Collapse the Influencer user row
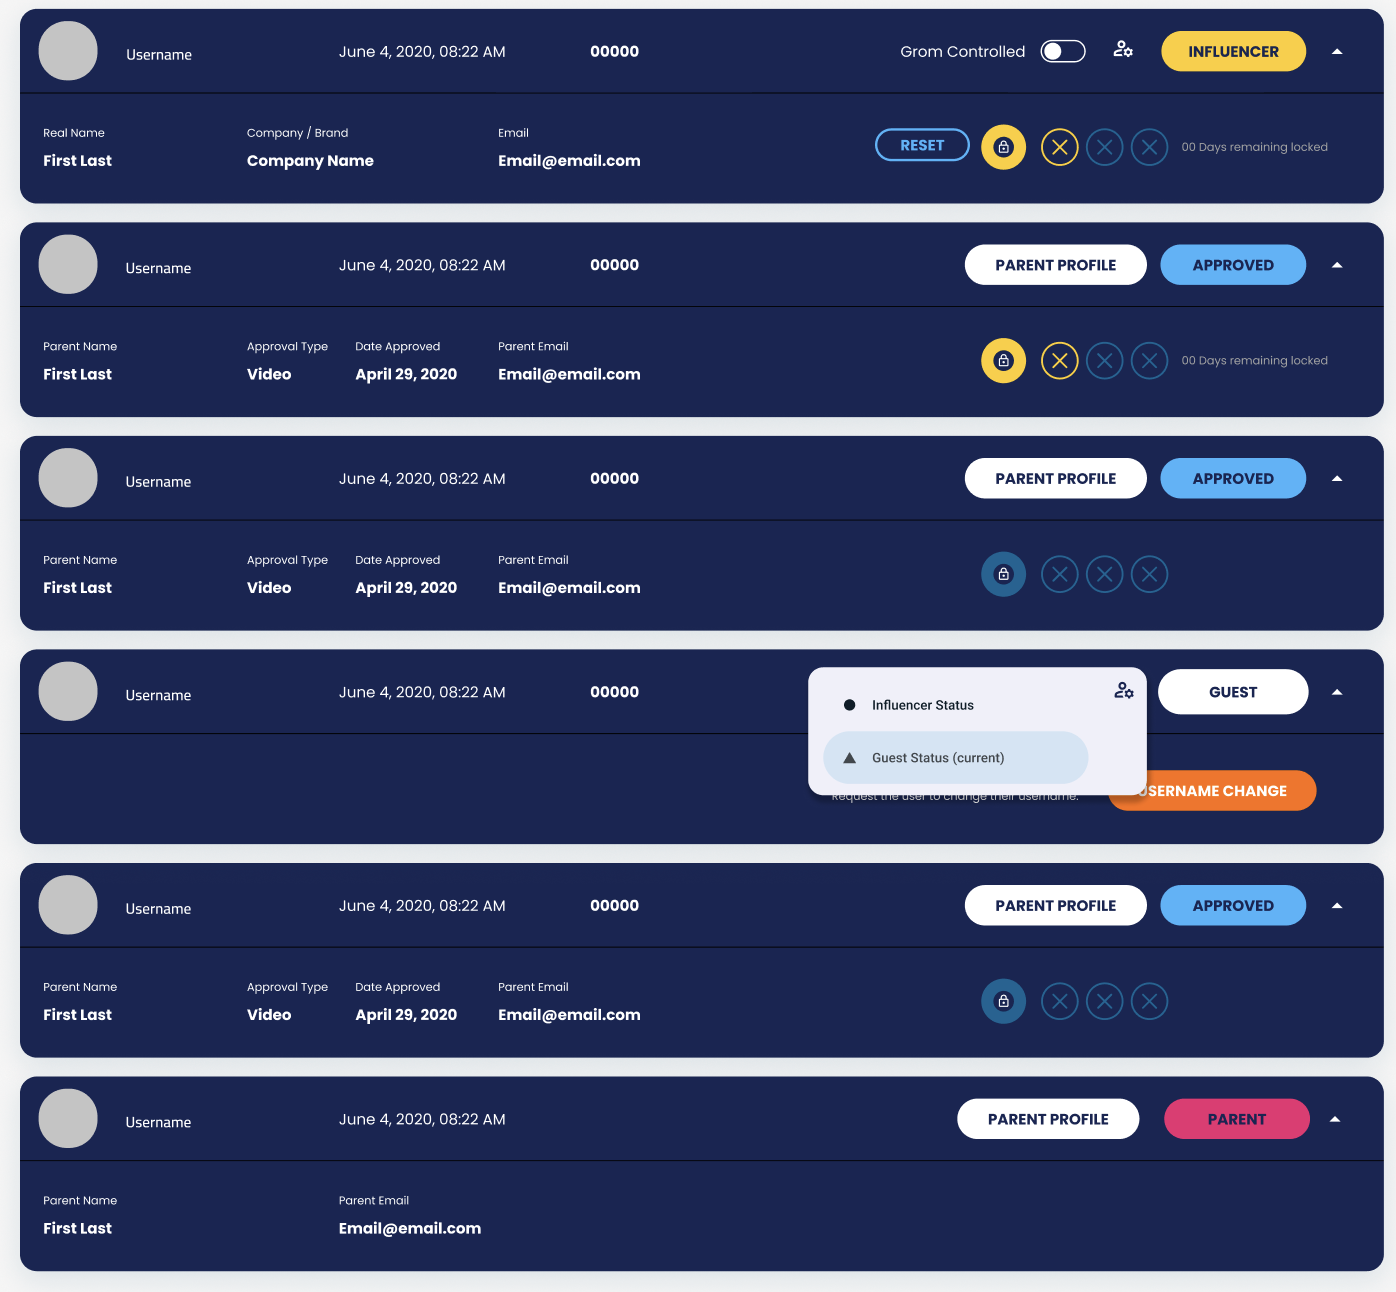Screen dimensions: 1396x1292 1337,51
